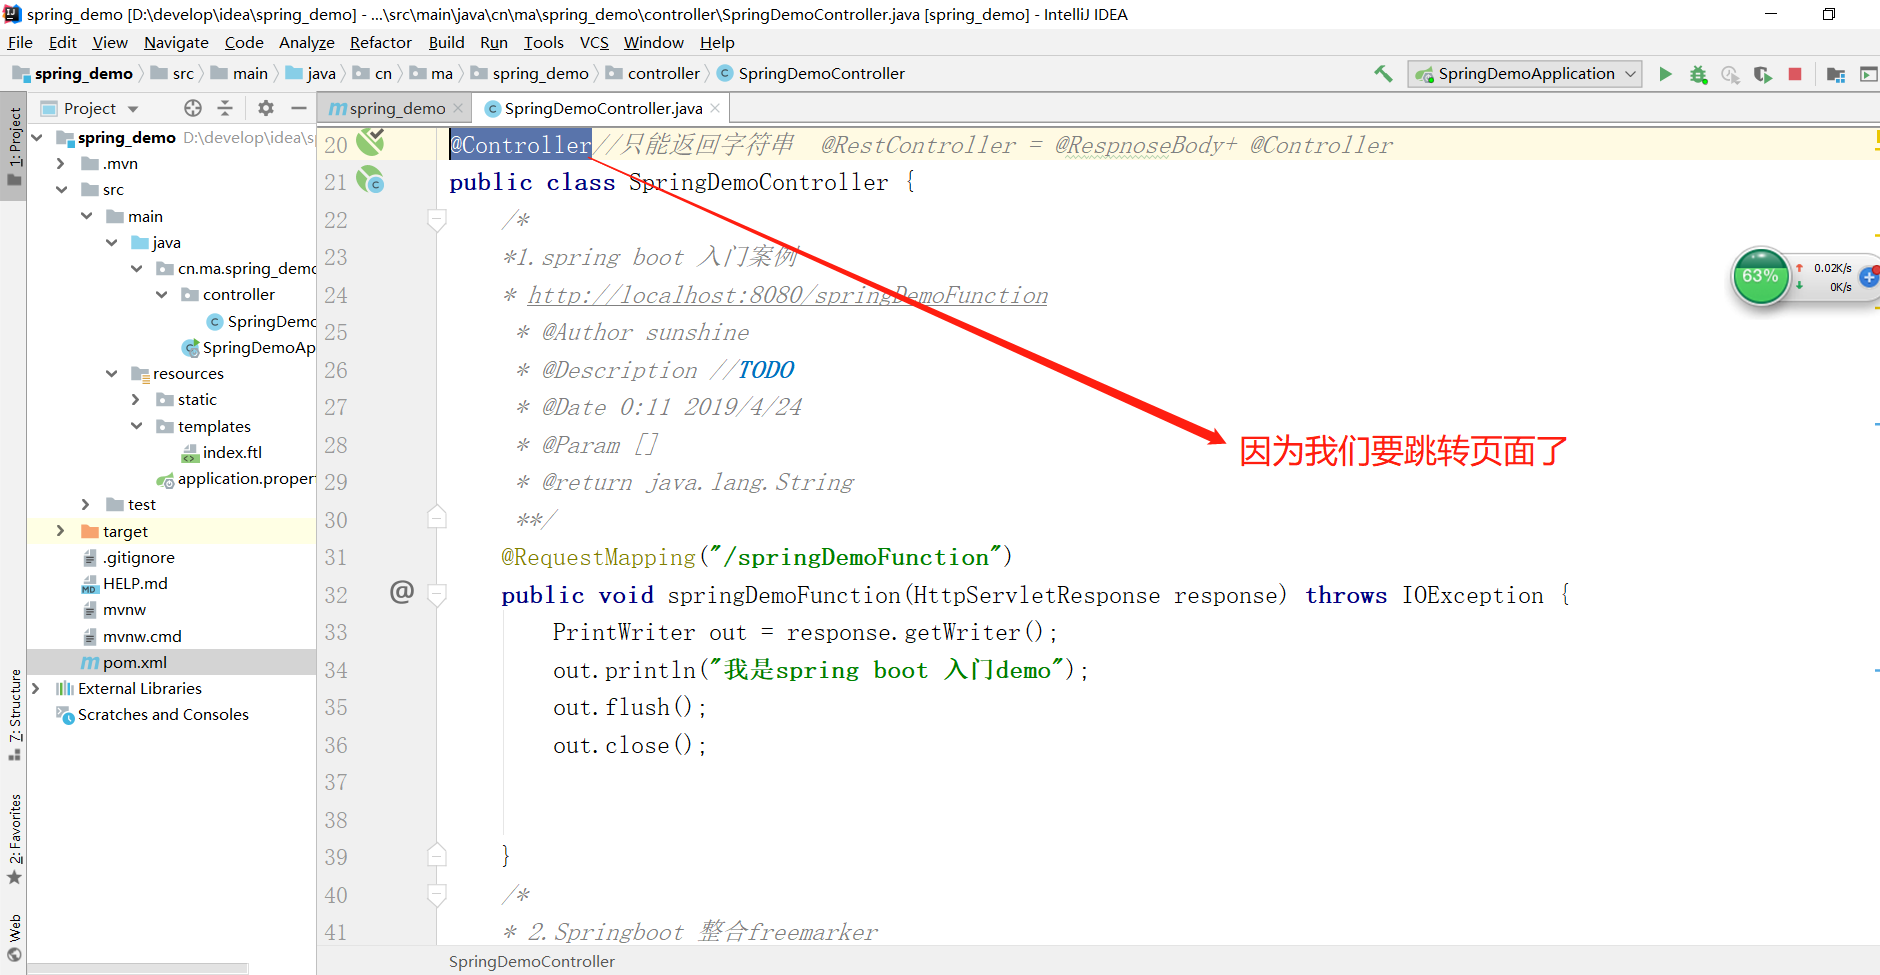Fold the method at line 32

point(437,594)
